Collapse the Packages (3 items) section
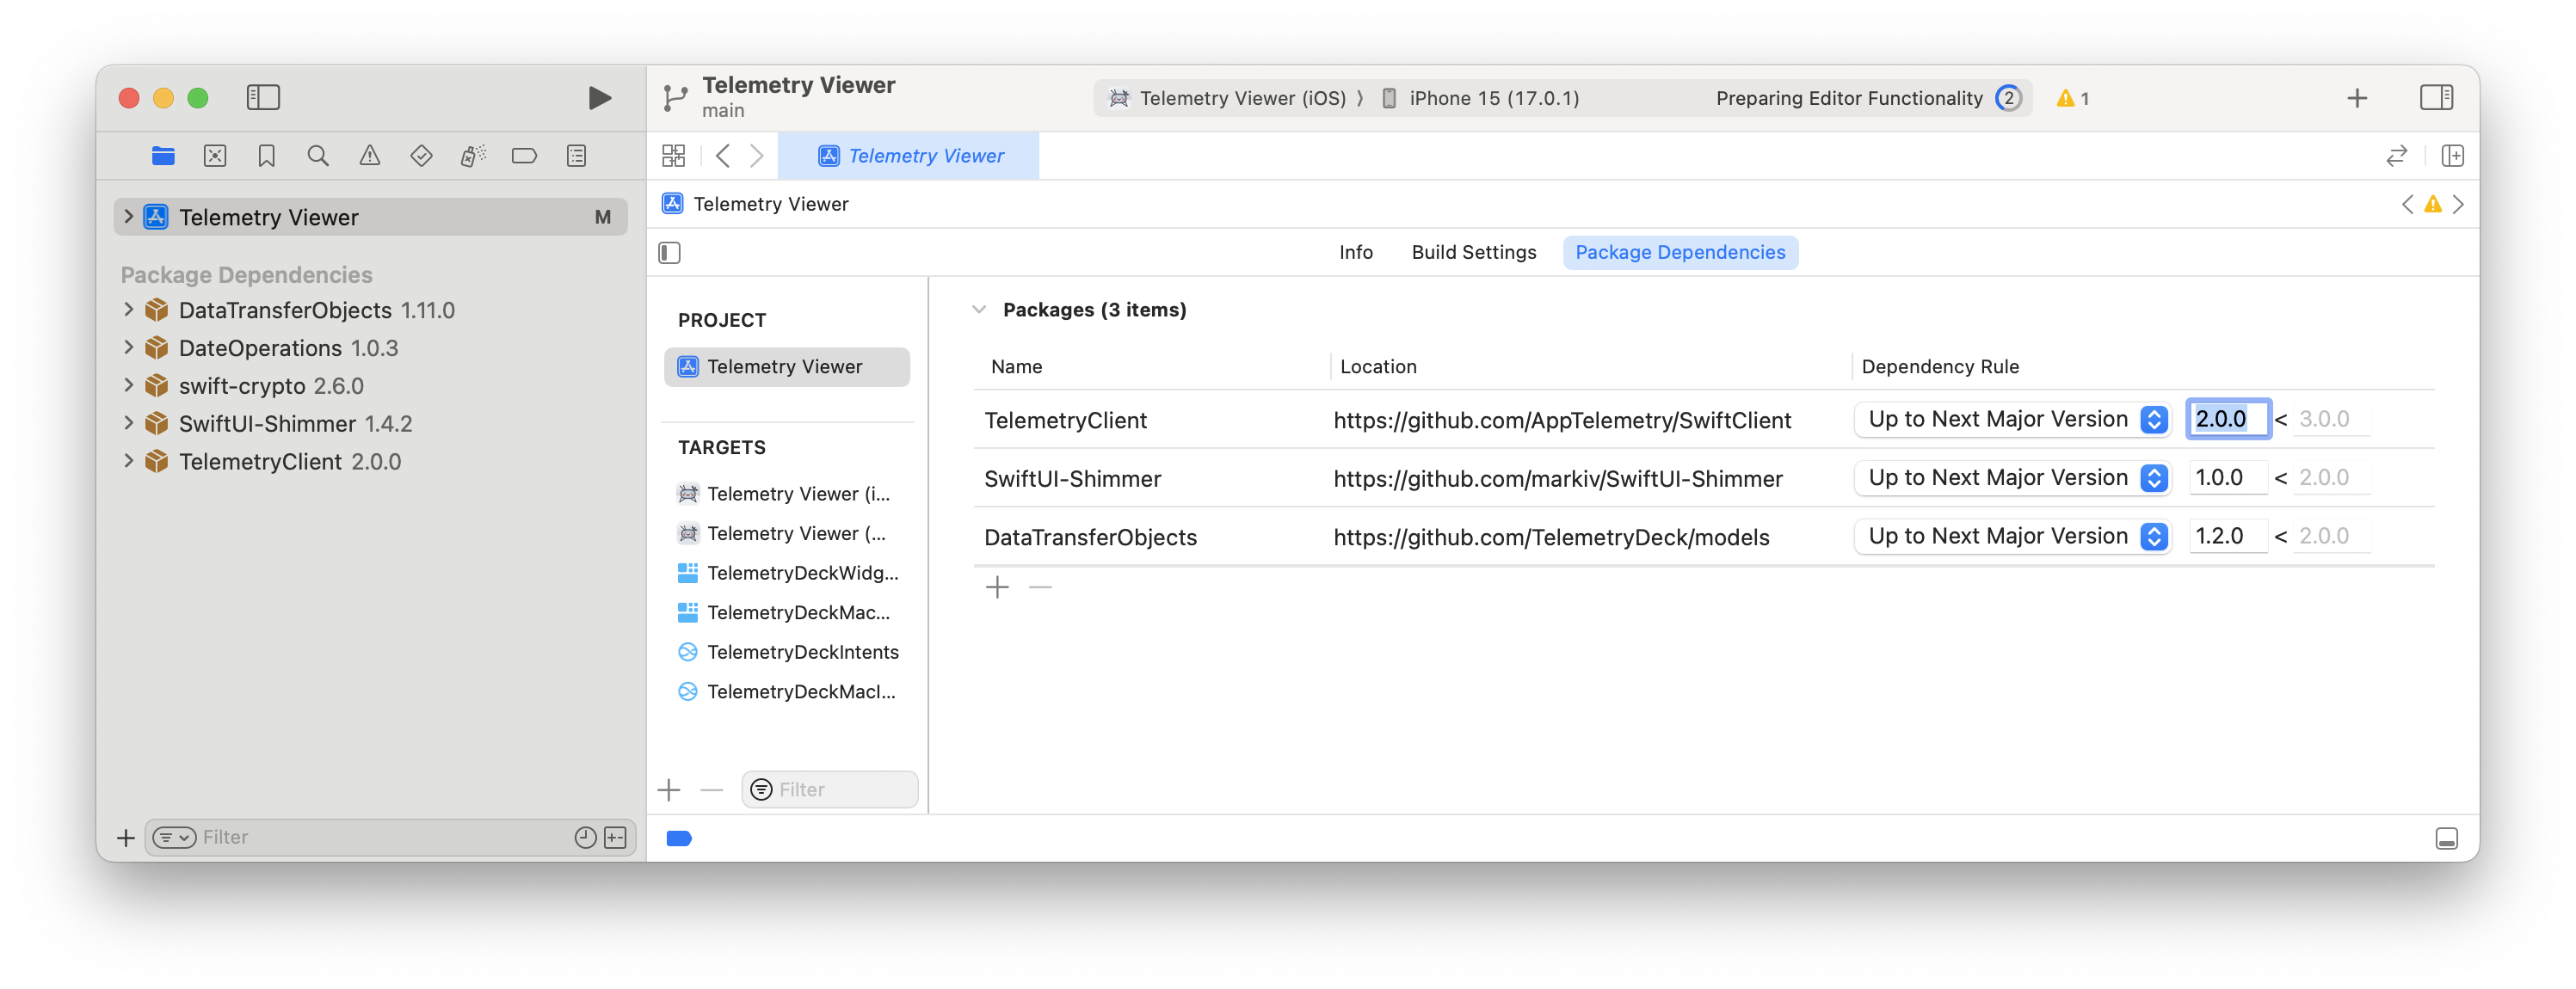The height and width of the screenshot is (989, 2576). 978,309
